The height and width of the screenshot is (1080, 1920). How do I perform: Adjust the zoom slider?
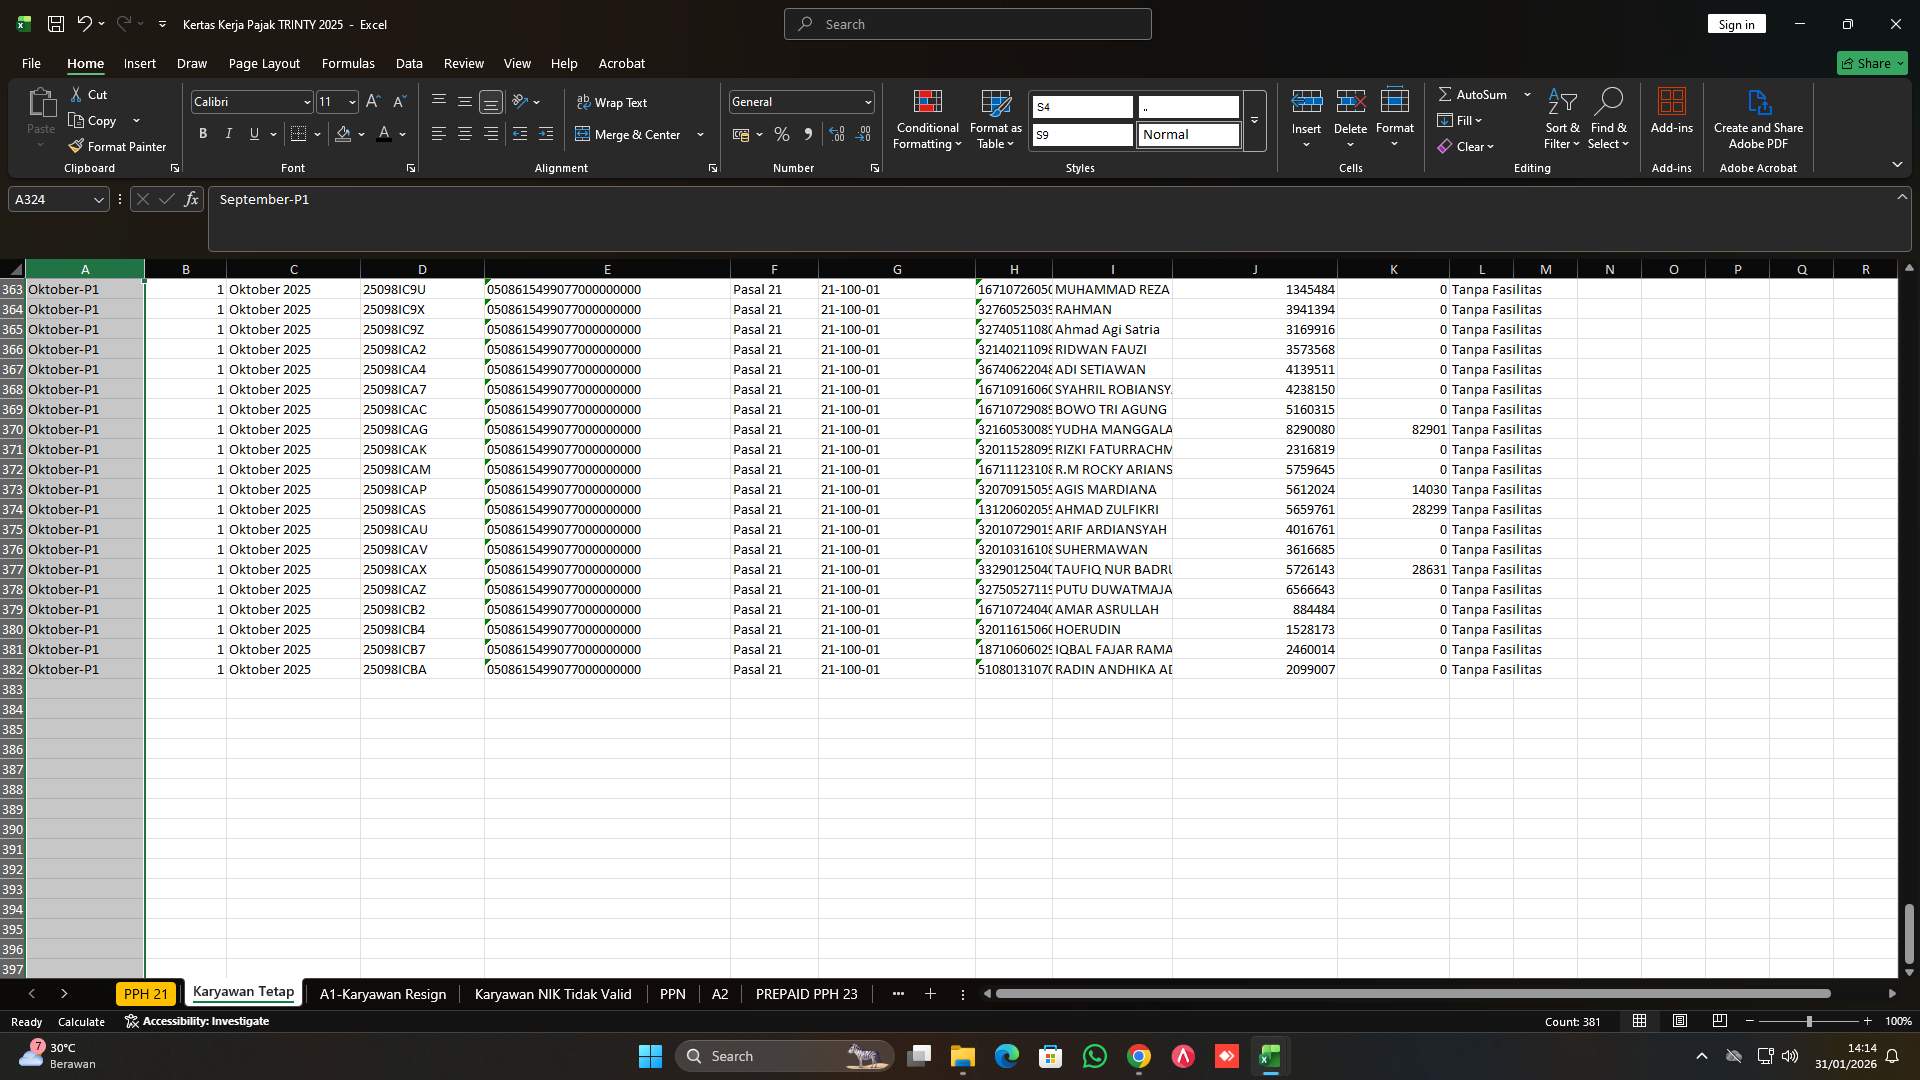[x=1809, y=1021]
